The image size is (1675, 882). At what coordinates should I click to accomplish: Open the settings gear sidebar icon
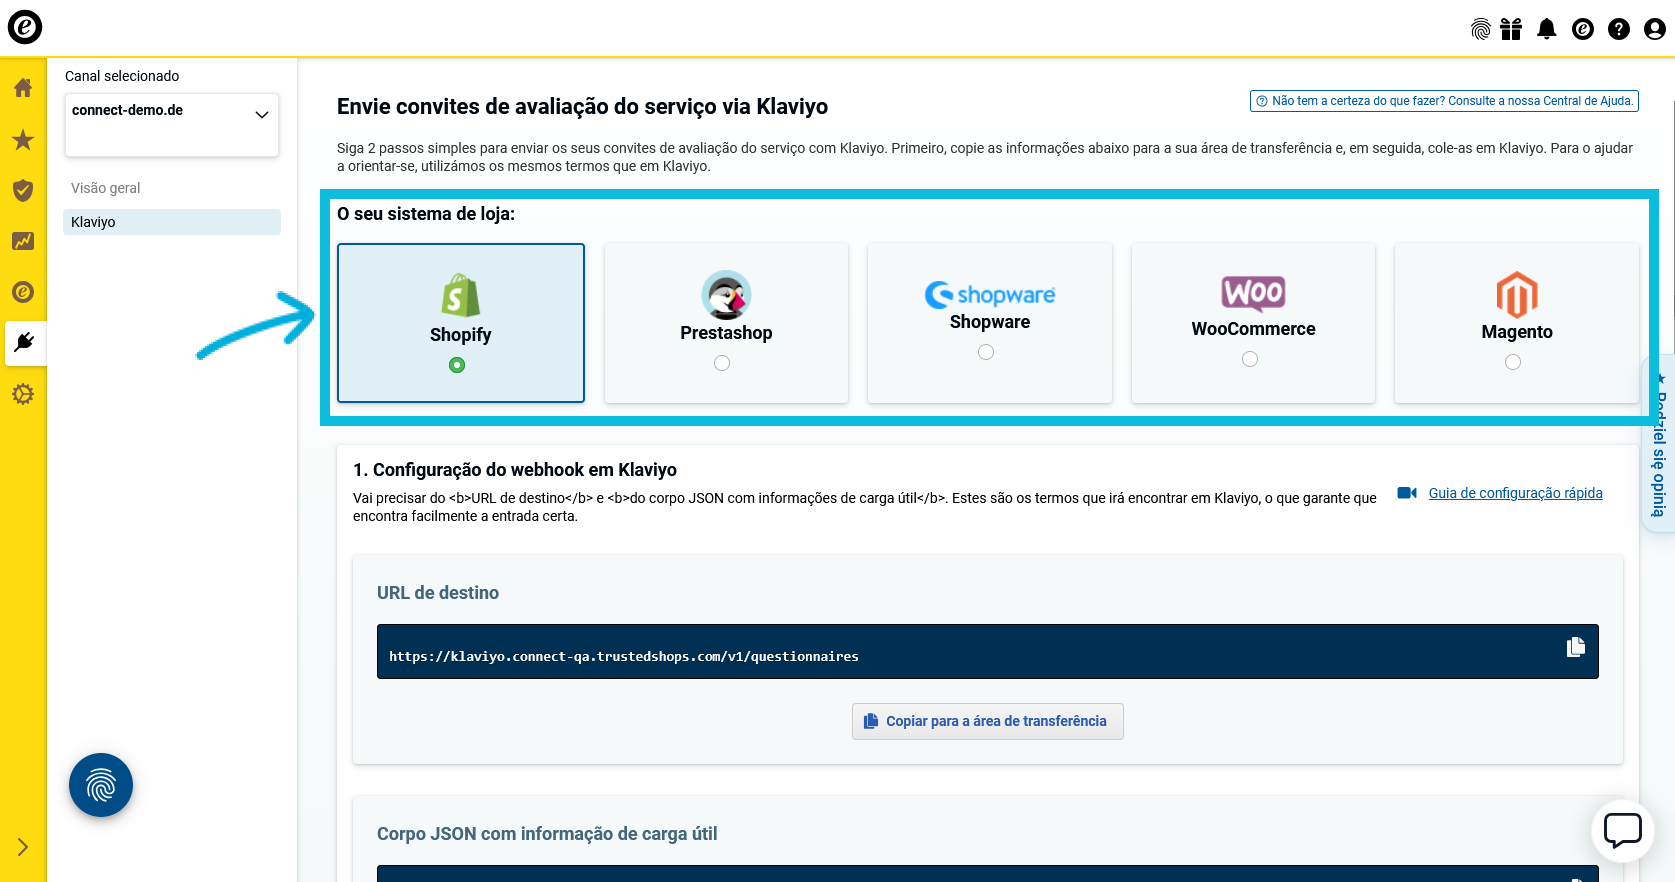[x=23, y=394]
